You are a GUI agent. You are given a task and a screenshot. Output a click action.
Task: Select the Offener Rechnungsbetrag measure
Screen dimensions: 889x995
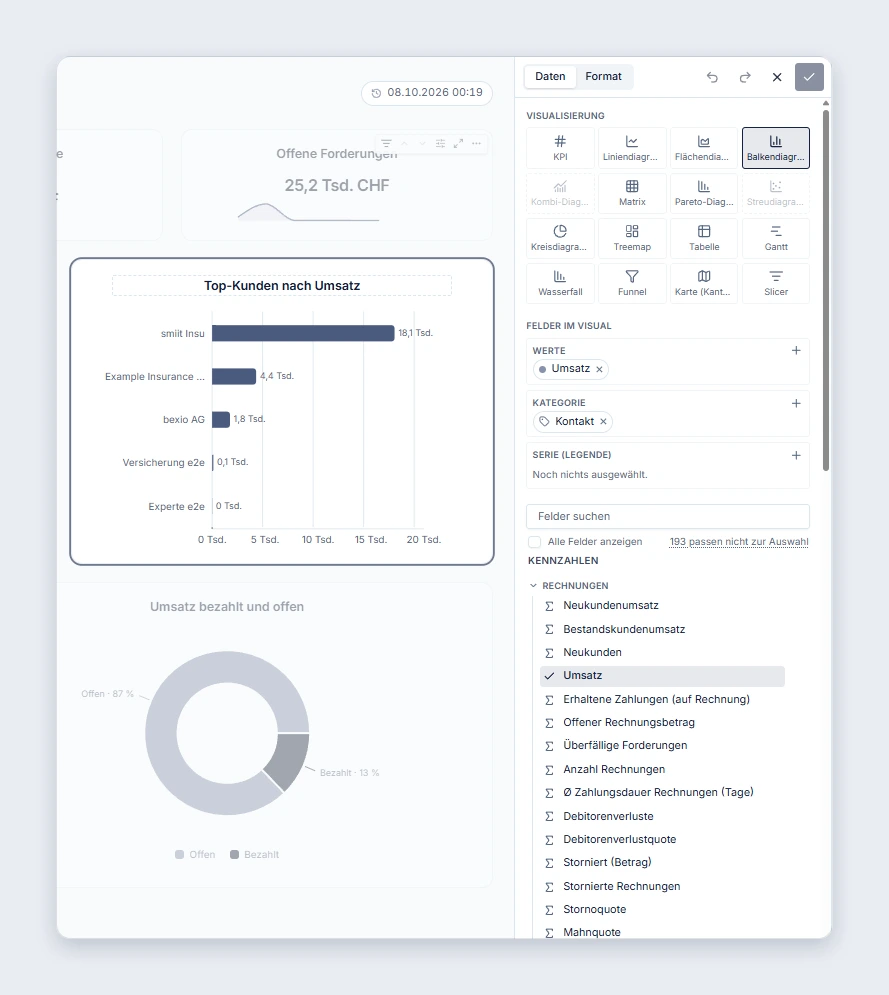click(x=662, y=722)
